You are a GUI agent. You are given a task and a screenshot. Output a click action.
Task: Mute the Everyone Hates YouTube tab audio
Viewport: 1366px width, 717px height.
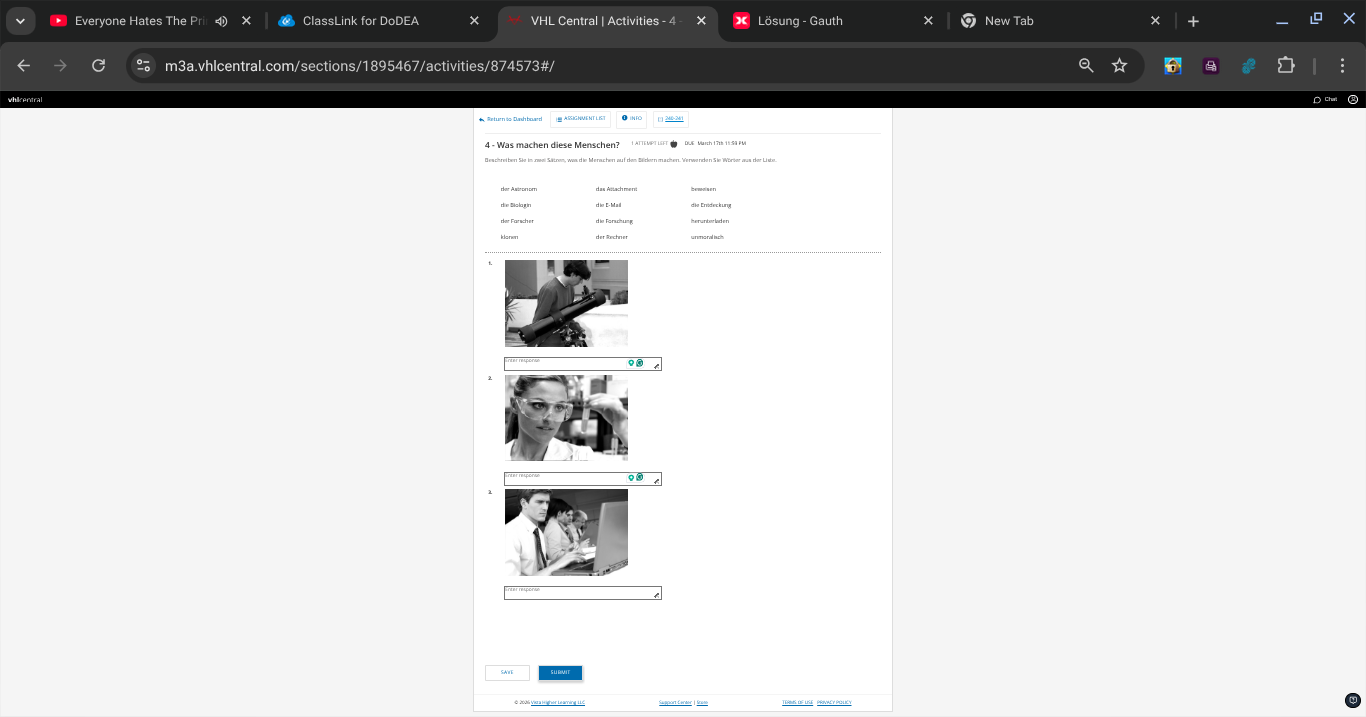tap(221, 21)
